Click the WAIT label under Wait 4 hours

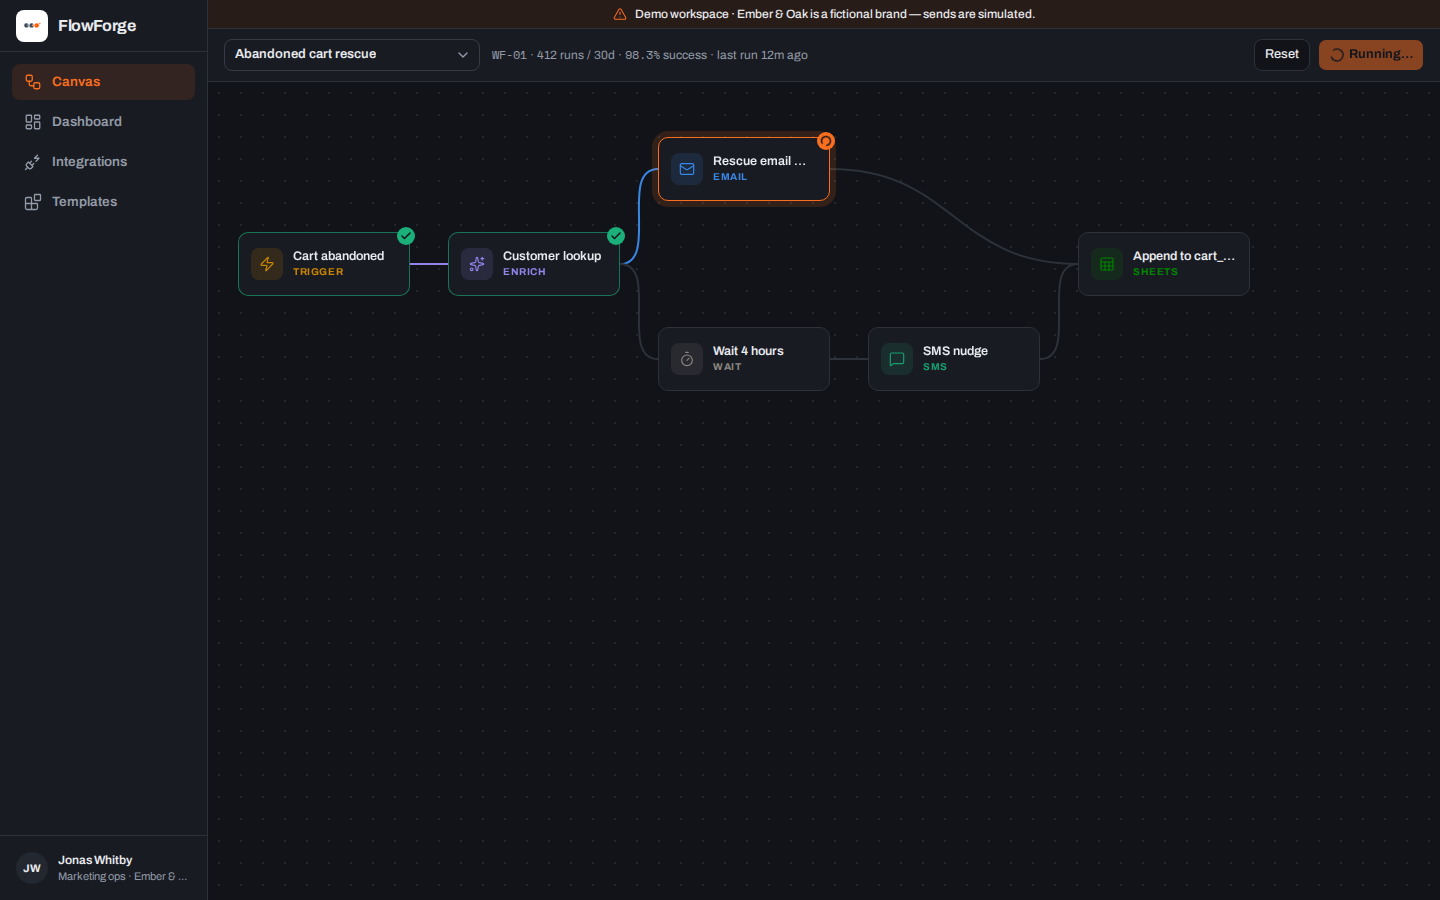727,367
